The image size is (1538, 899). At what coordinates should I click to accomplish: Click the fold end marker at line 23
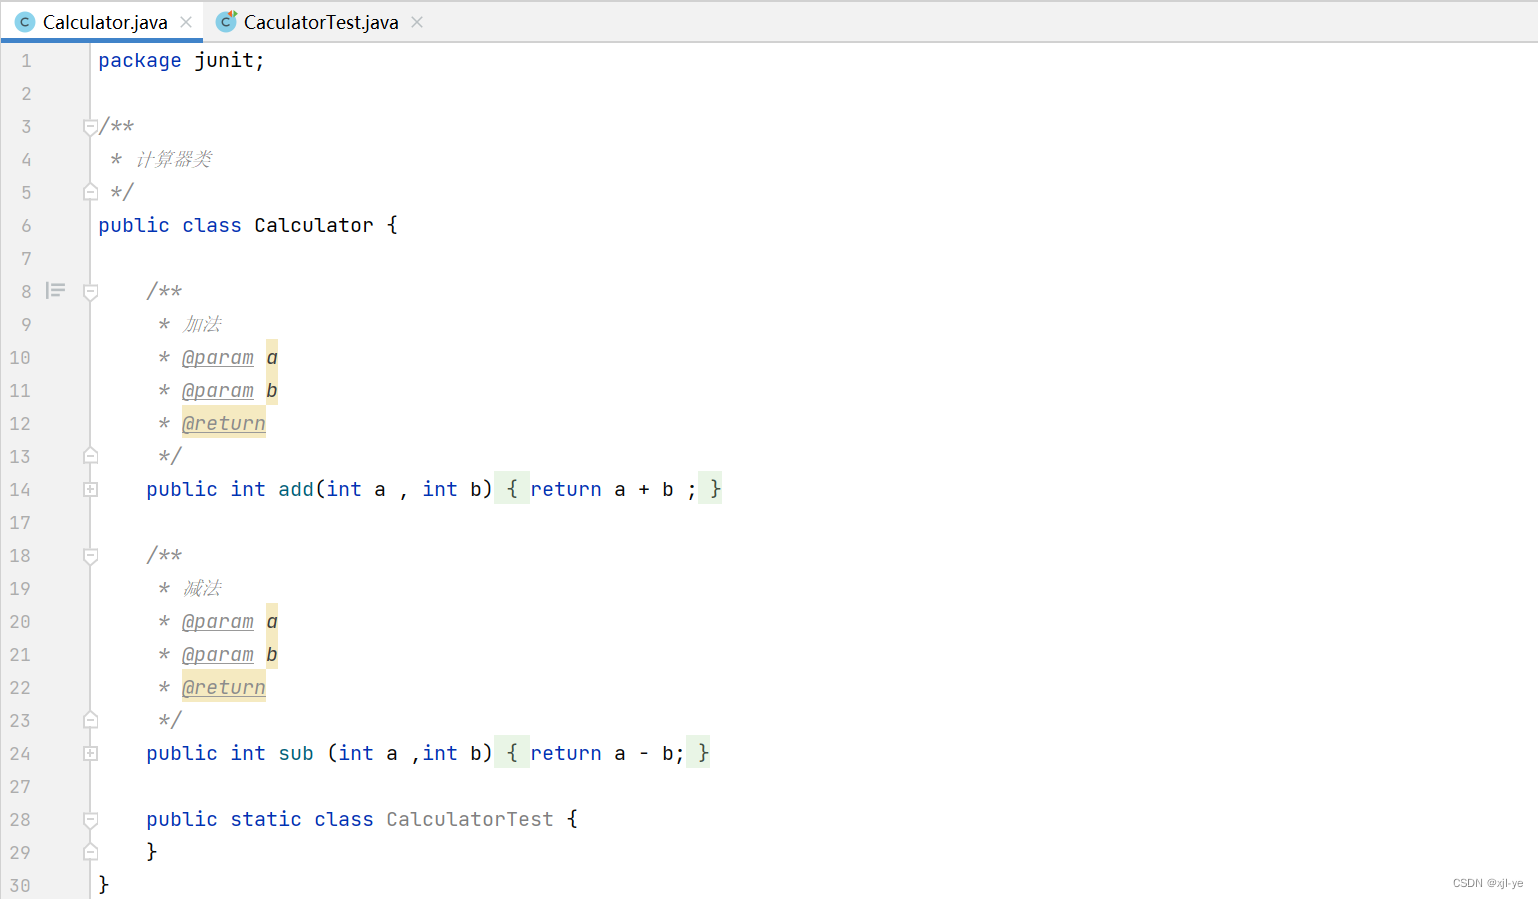click(90, 720)
